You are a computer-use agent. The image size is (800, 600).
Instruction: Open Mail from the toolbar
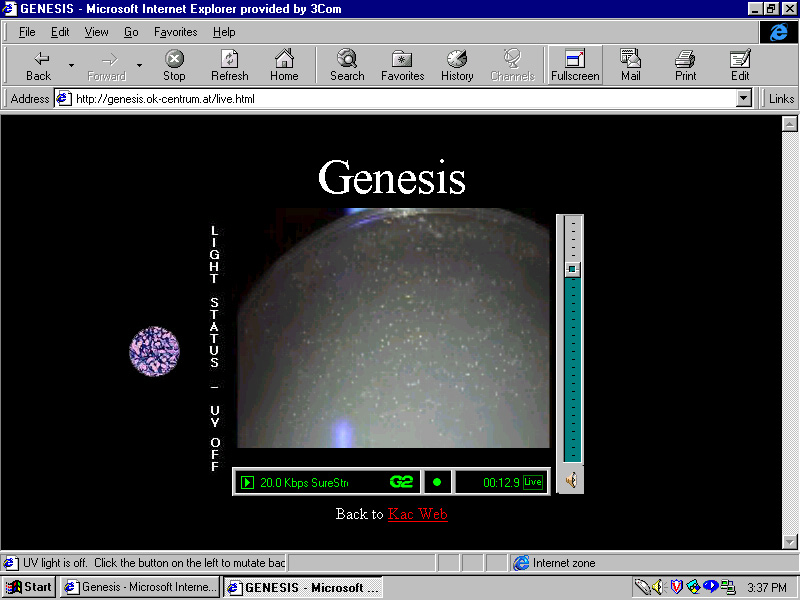pos(631,65)
